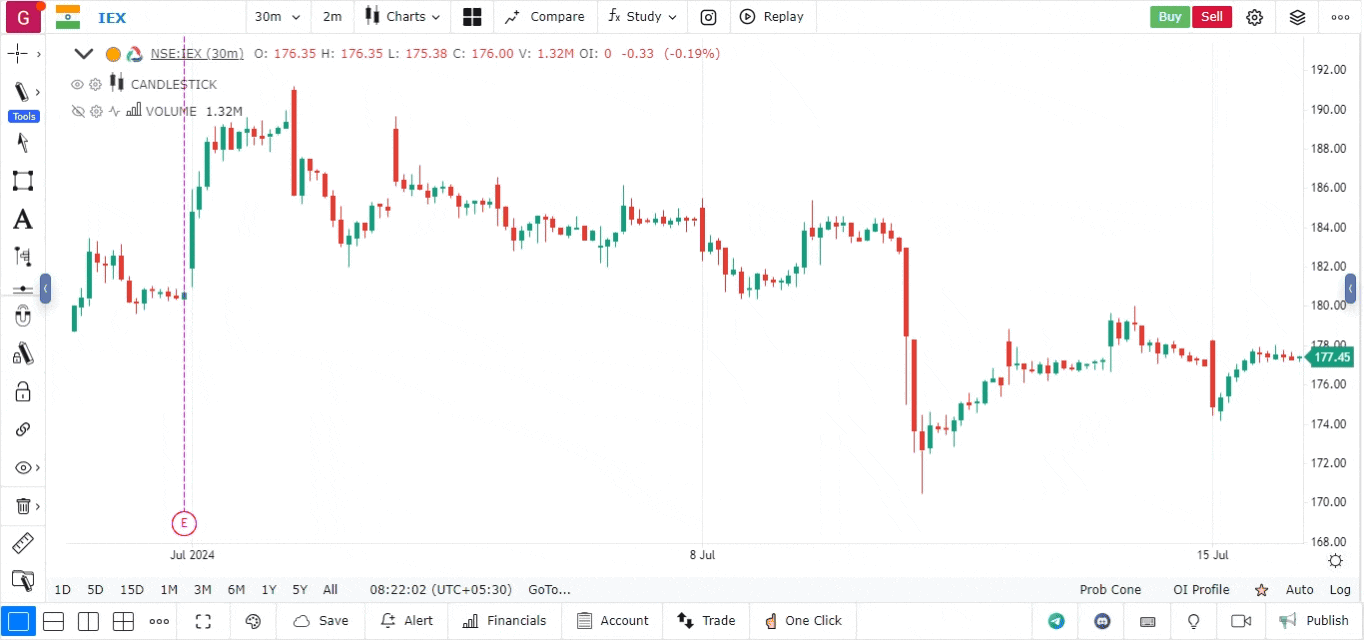
Task: Open the Study indicators dropdown
Action: click(643, 17)
